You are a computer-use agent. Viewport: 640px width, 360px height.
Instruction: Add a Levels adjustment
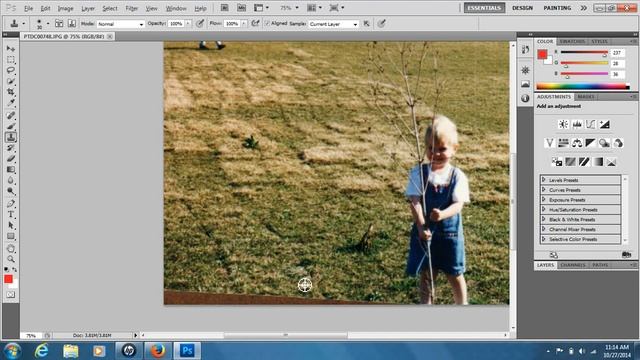pyautogui.click(x=577, y=124)
